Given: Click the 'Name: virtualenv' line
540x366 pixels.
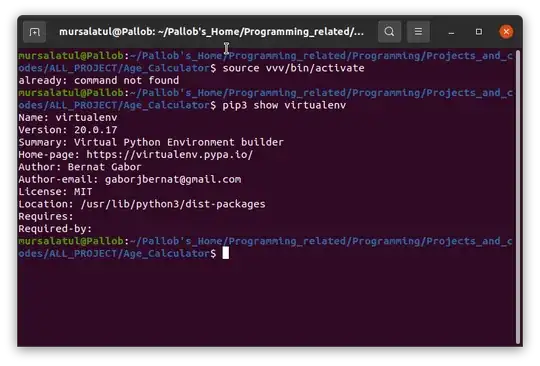Looking at the screenshot, I should pyautogui.click(x=68, y=118).
